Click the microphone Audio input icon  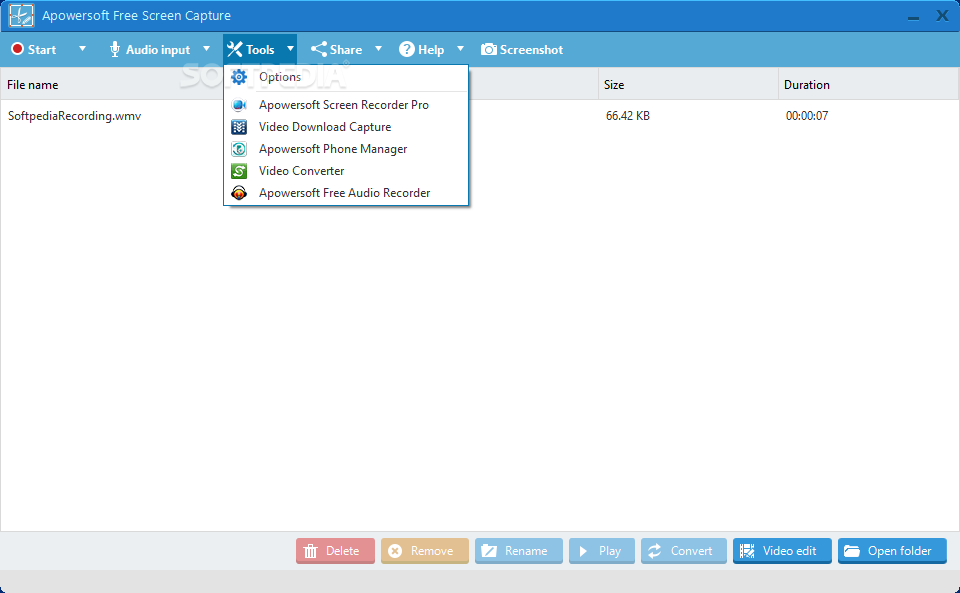[114, 49]
